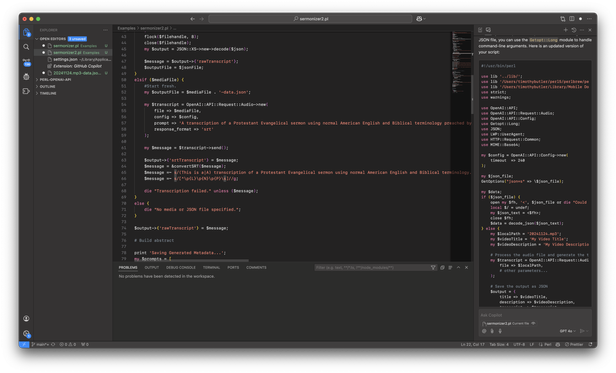Open the Run and Debug view
The width and height of the screenshot is (616, 373).
tap(26, 77)
